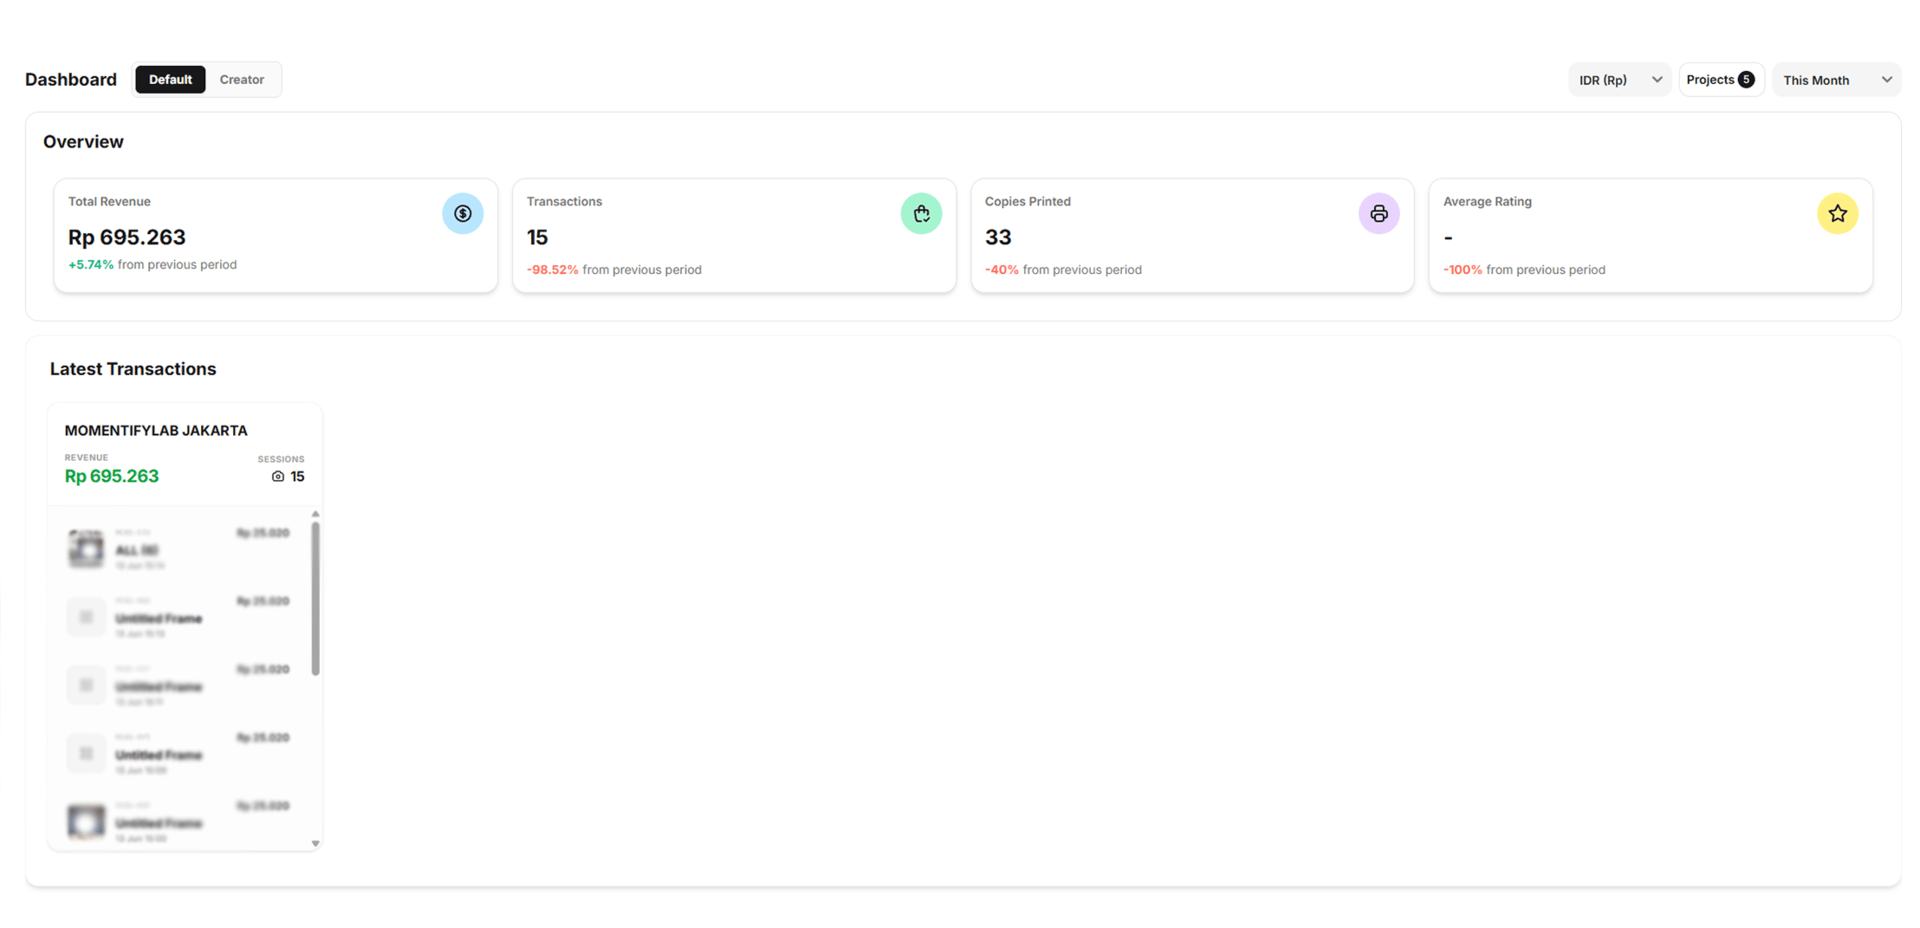Click the -100% change on Average Rating
The image size is (1920, 928).
pos(1463,270)
